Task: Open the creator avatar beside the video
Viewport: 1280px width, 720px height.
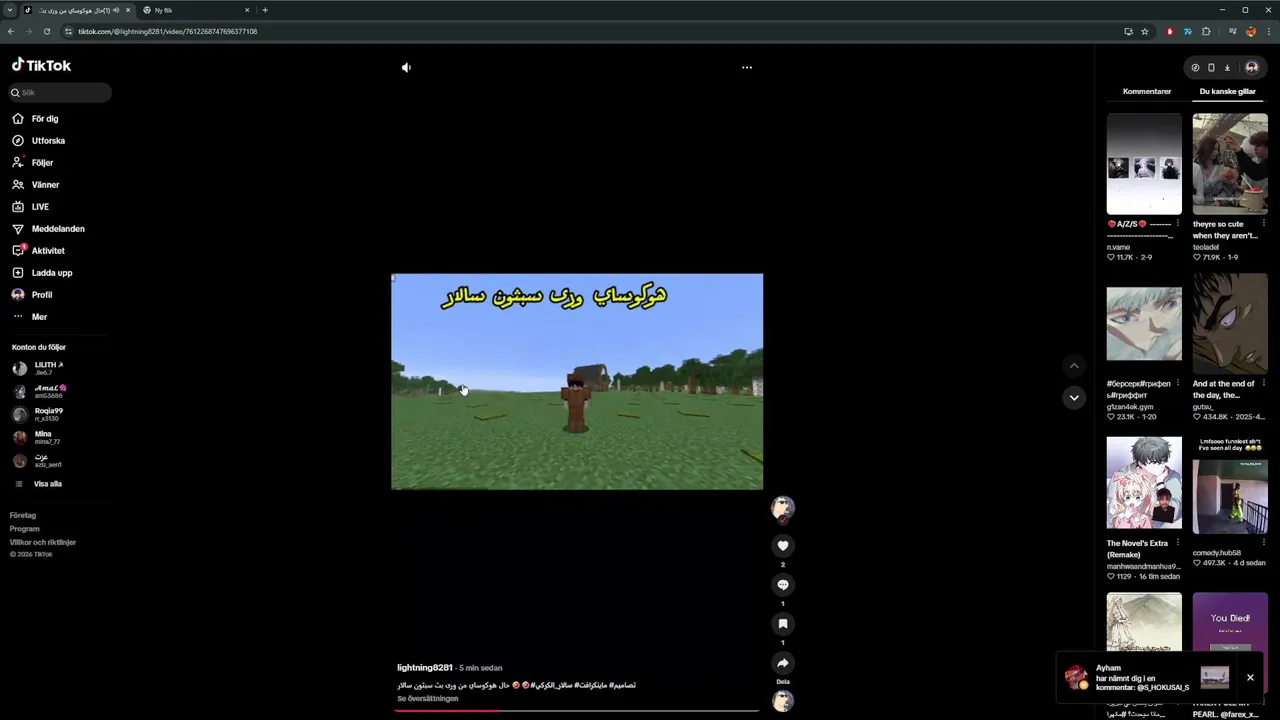Action: point(783,508)
